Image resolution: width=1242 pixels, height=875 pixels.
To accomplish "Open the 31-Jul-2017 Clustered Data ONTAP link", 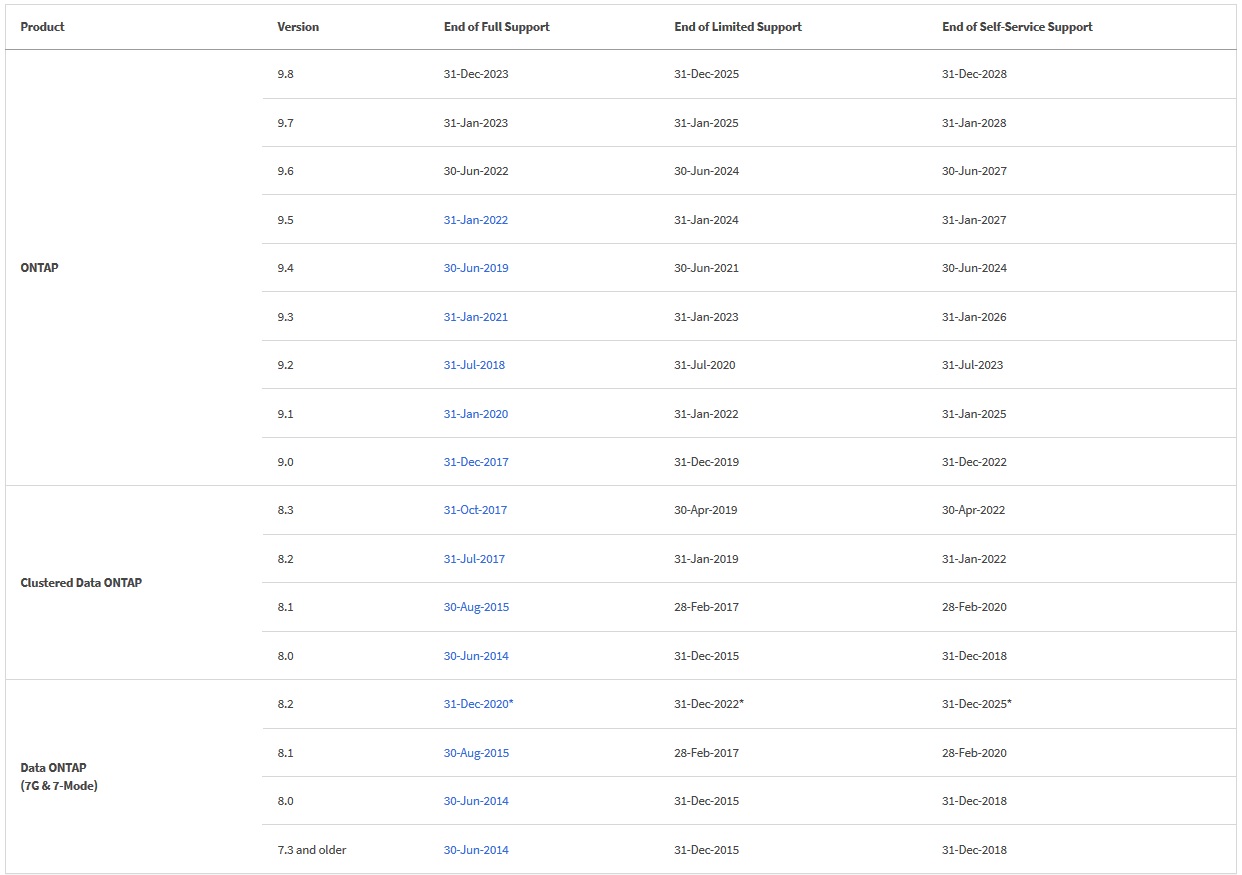I will click(x=474, y=559).
